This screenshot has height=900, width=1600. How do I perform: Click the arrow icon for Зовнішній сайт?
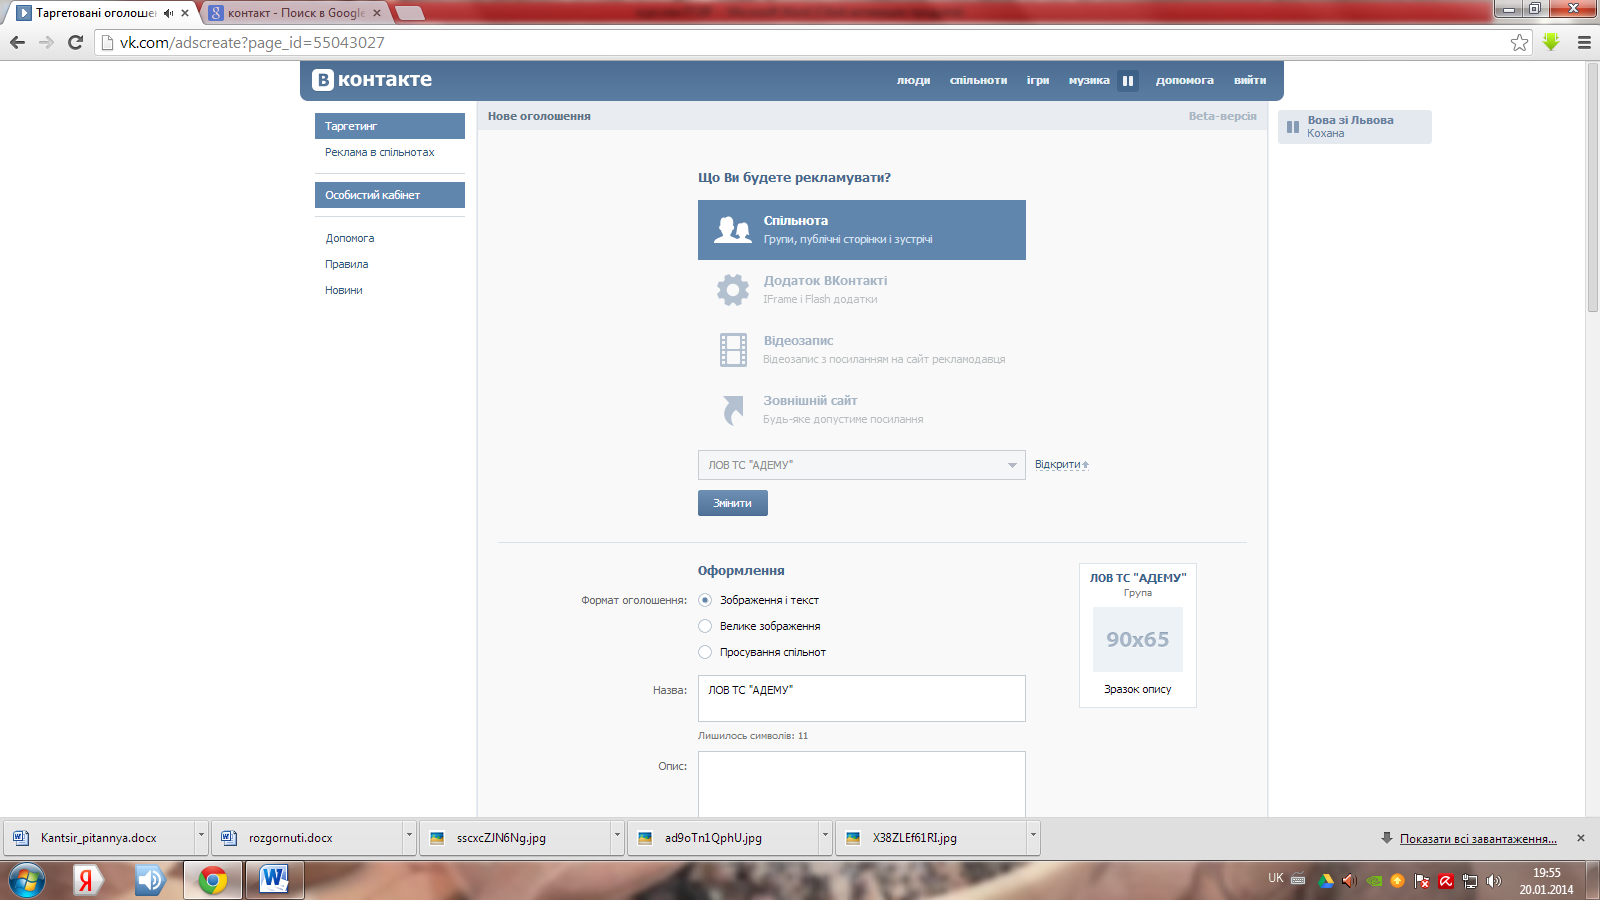(733, 410)
